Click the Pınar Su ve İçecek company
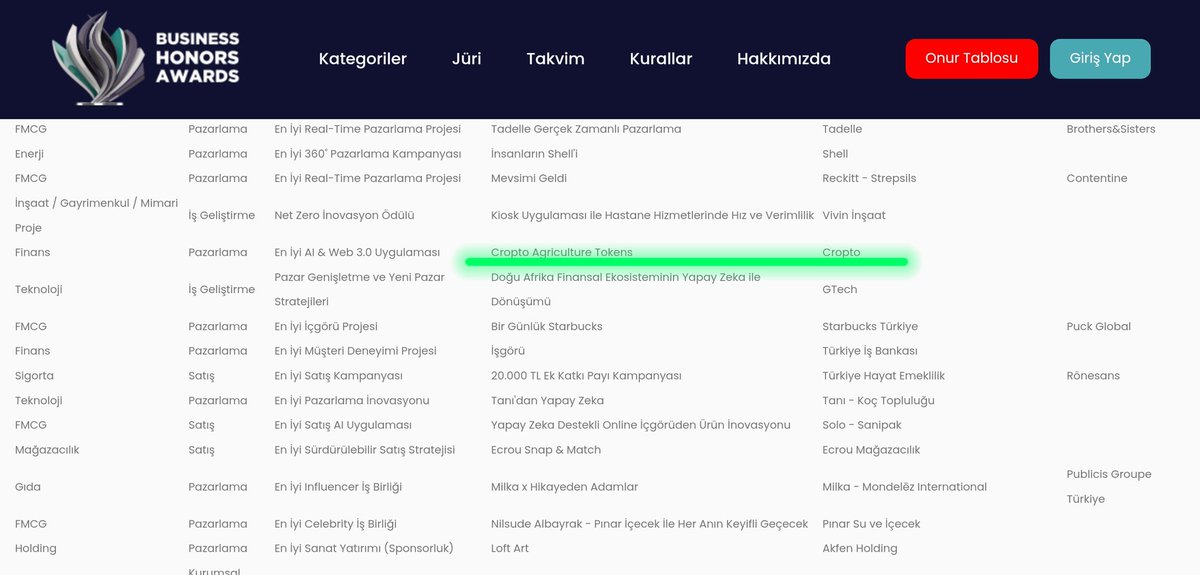The height and width of the screenshot is (575, 1200). pos(871,524)
